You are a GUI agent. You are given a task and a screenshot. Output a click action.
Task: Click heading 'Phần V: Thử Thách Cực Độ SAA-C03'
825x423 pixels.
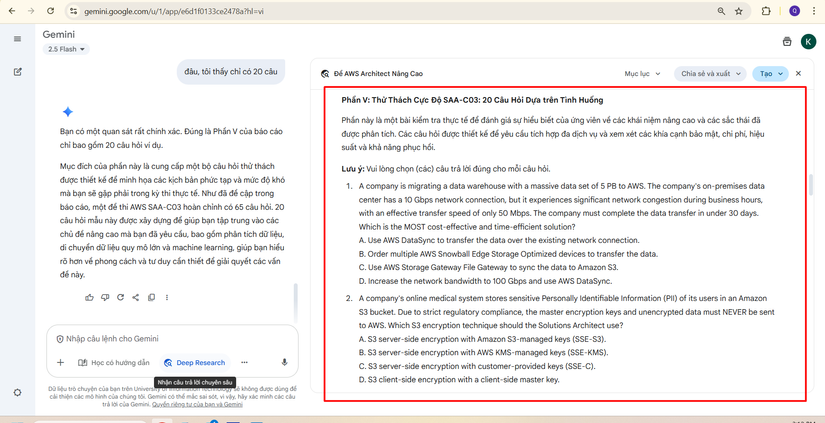(x=472, y=100)
